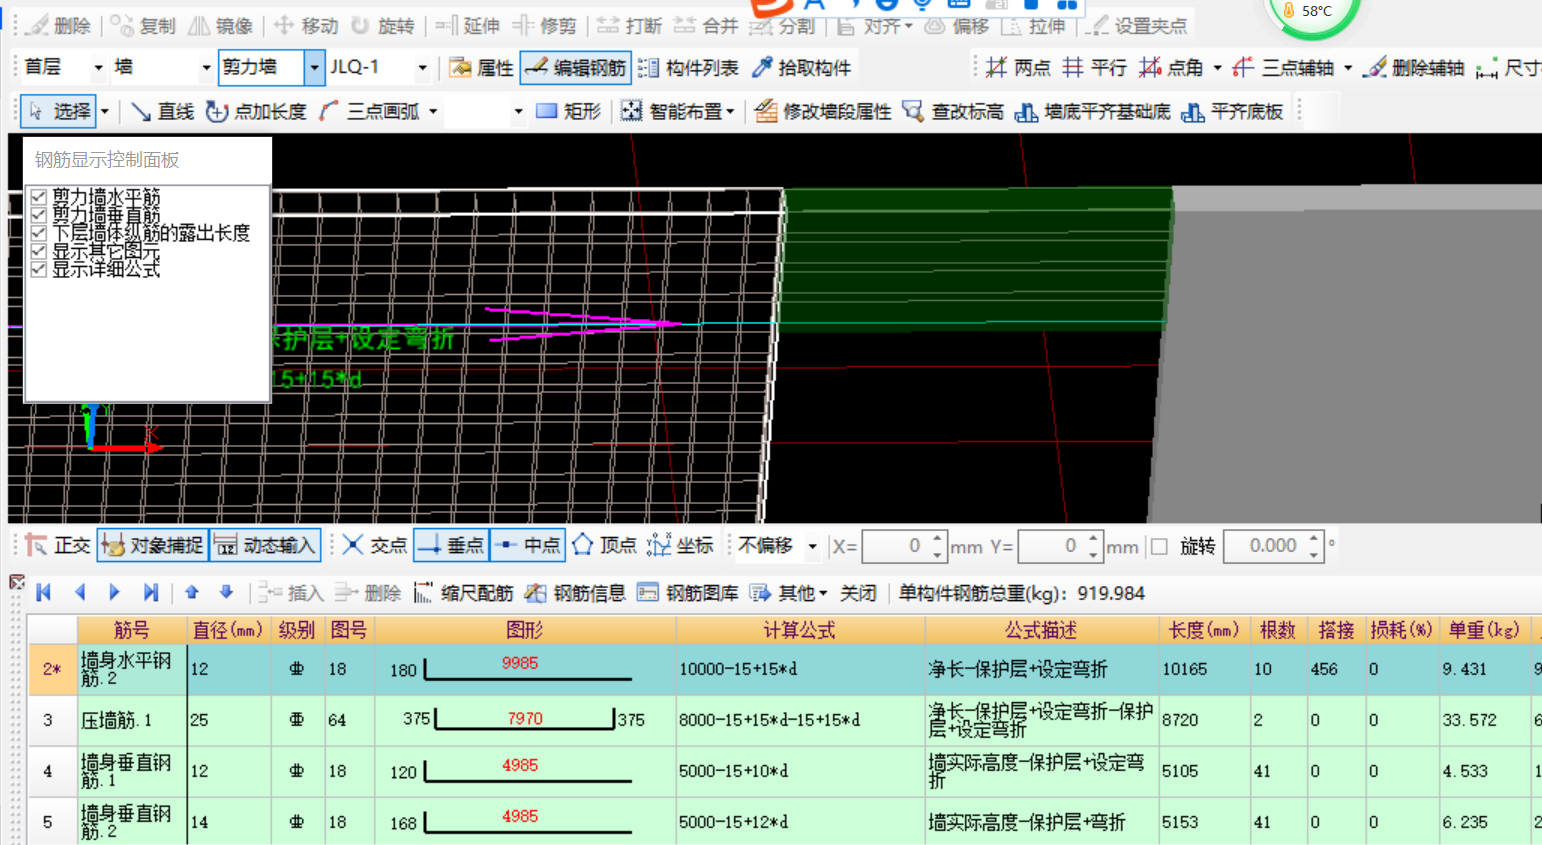Screen dimensions: 1542x845
Task: Toggle 正交 orthogonal mode
Action: [x=58, y=545]
